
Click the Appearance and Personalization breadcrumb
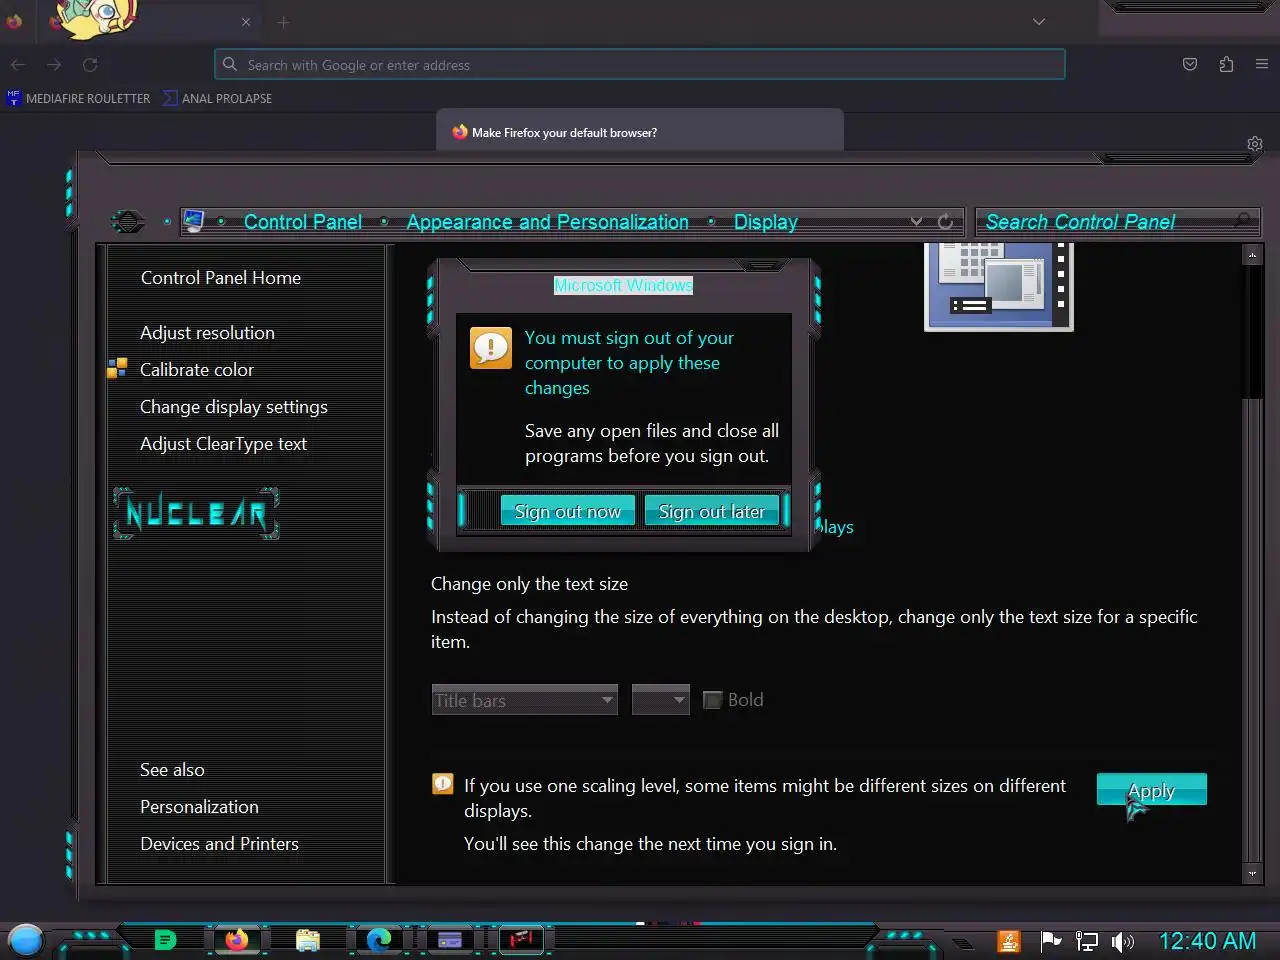click(547, 222)
